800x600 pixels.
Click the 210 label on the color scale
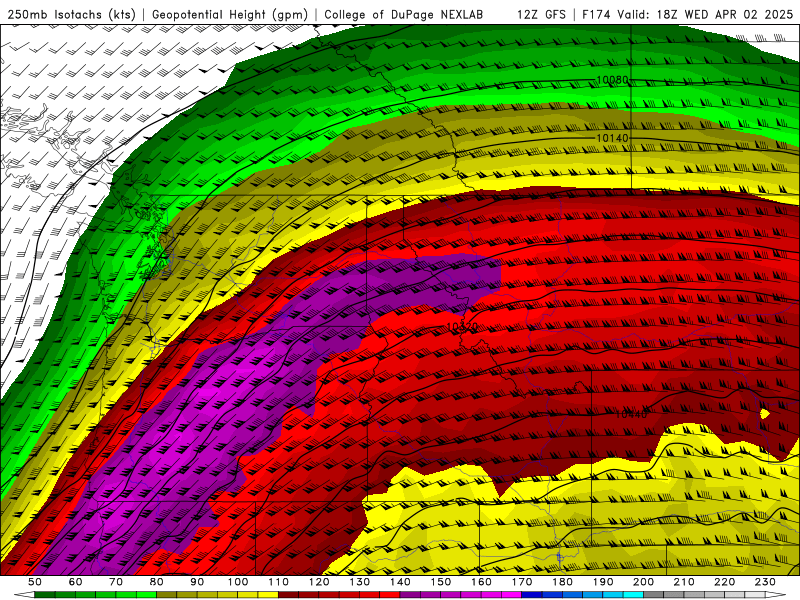(684, 582)
